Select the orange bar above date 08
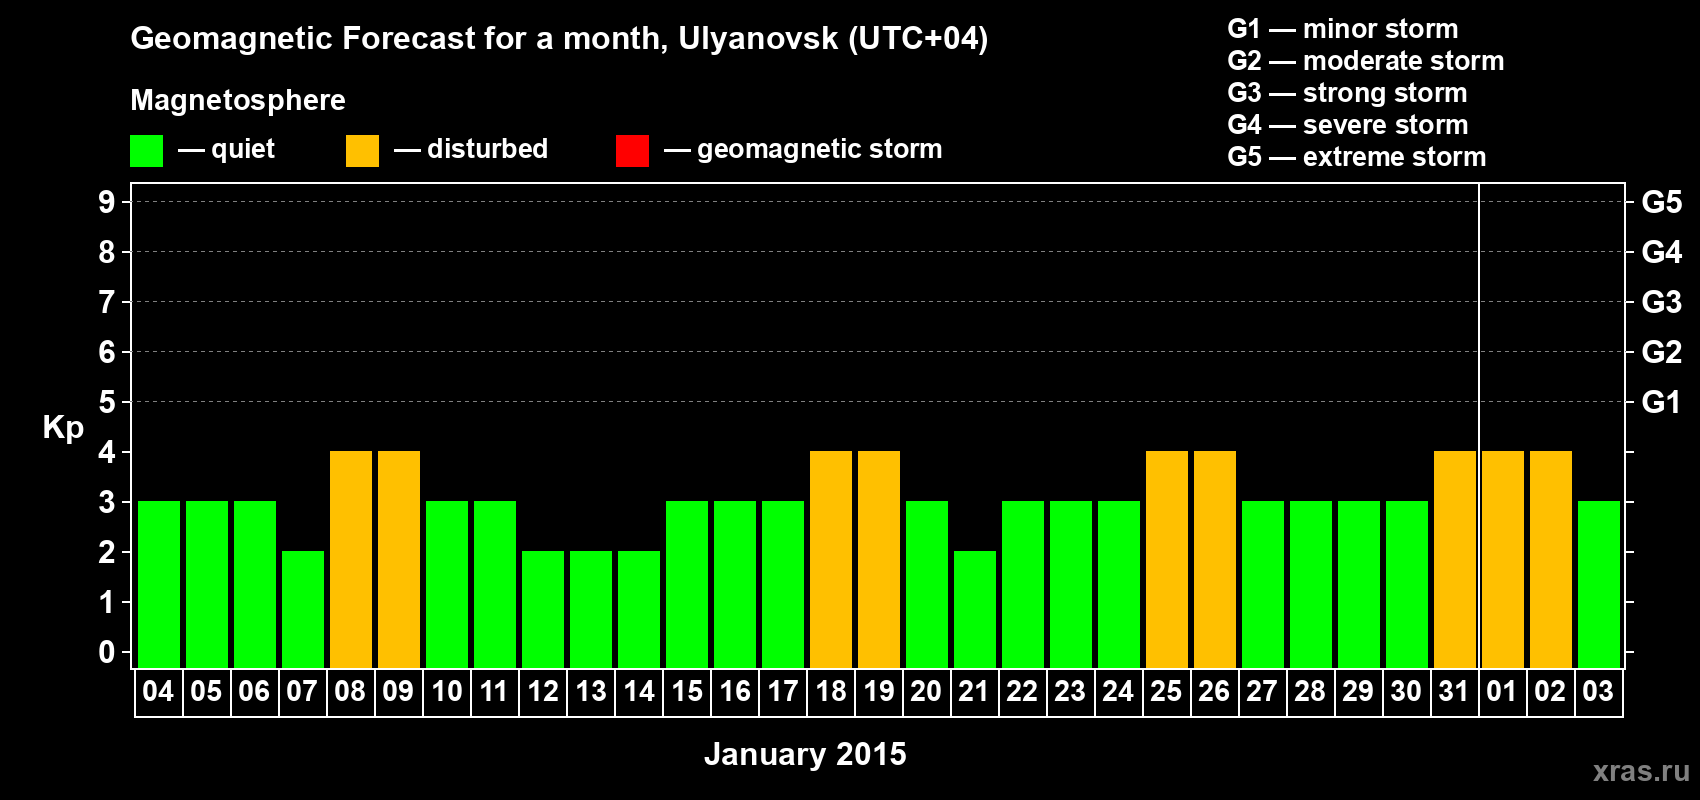1700x800 pixels. pos(351,559)
